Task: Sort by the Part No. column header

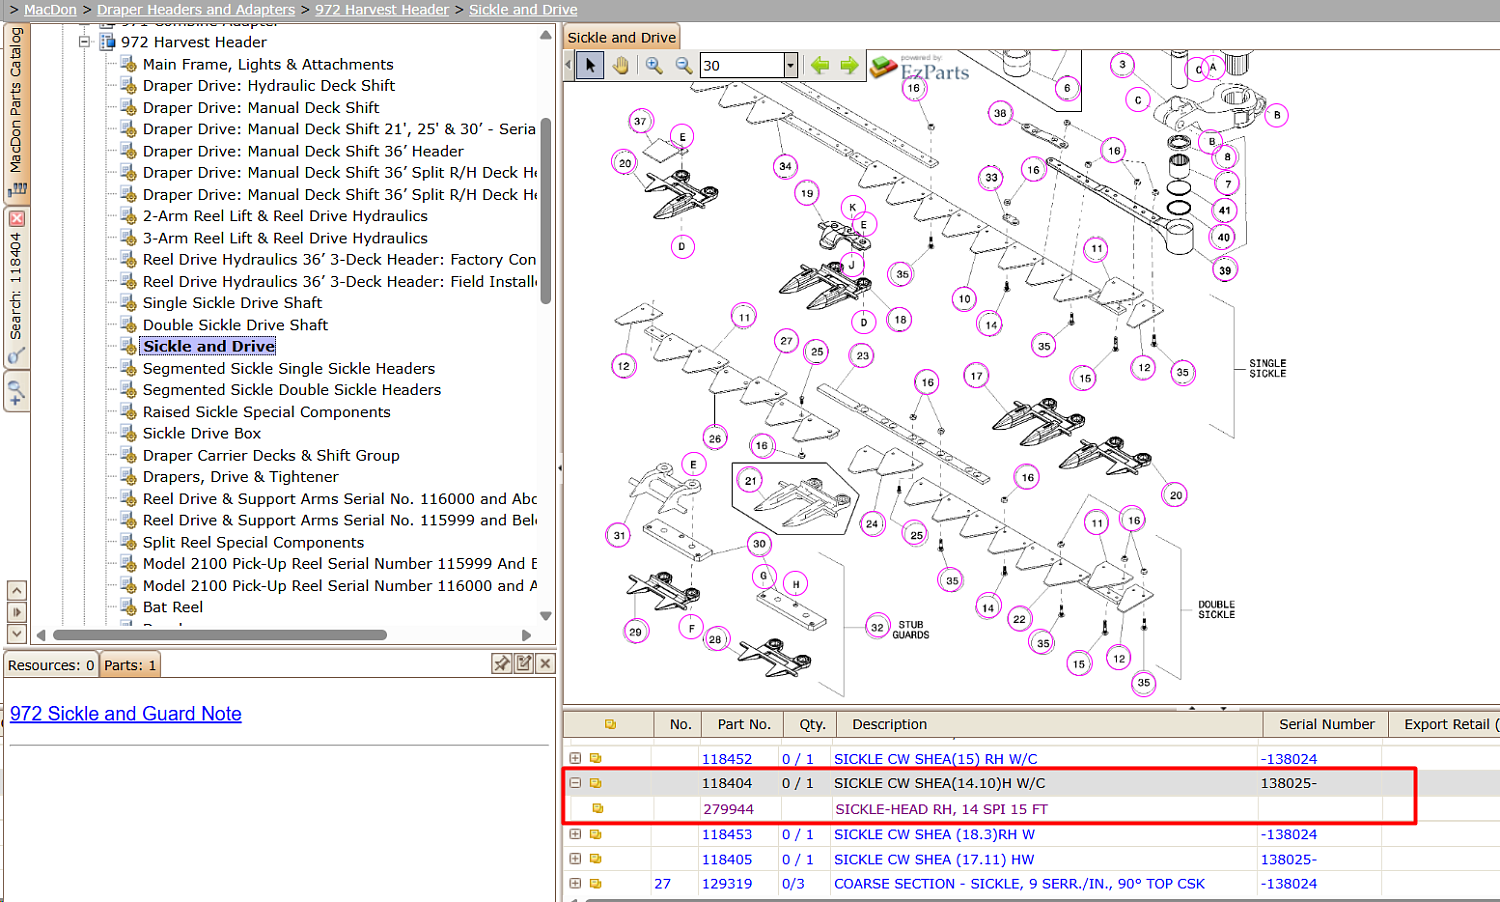Action: pos(744,724)
